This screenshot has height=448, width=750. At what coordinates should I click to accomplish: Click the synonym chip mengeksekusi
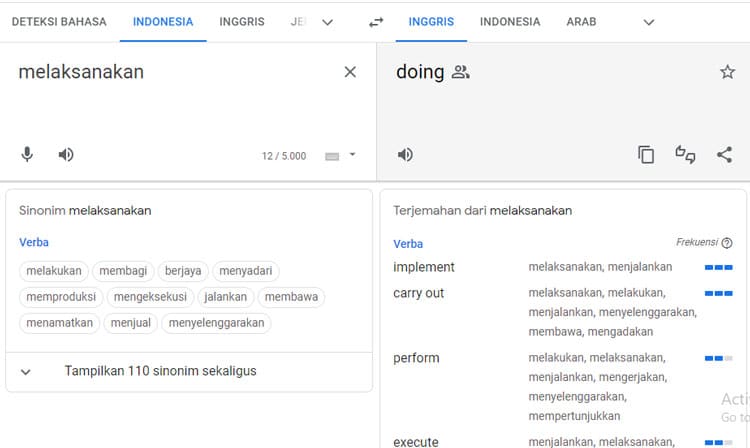click(150, 297)
